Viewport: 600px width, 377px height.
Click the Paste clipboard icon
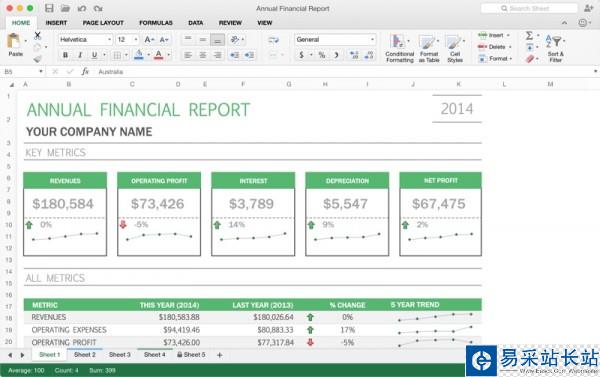[14, 41]
